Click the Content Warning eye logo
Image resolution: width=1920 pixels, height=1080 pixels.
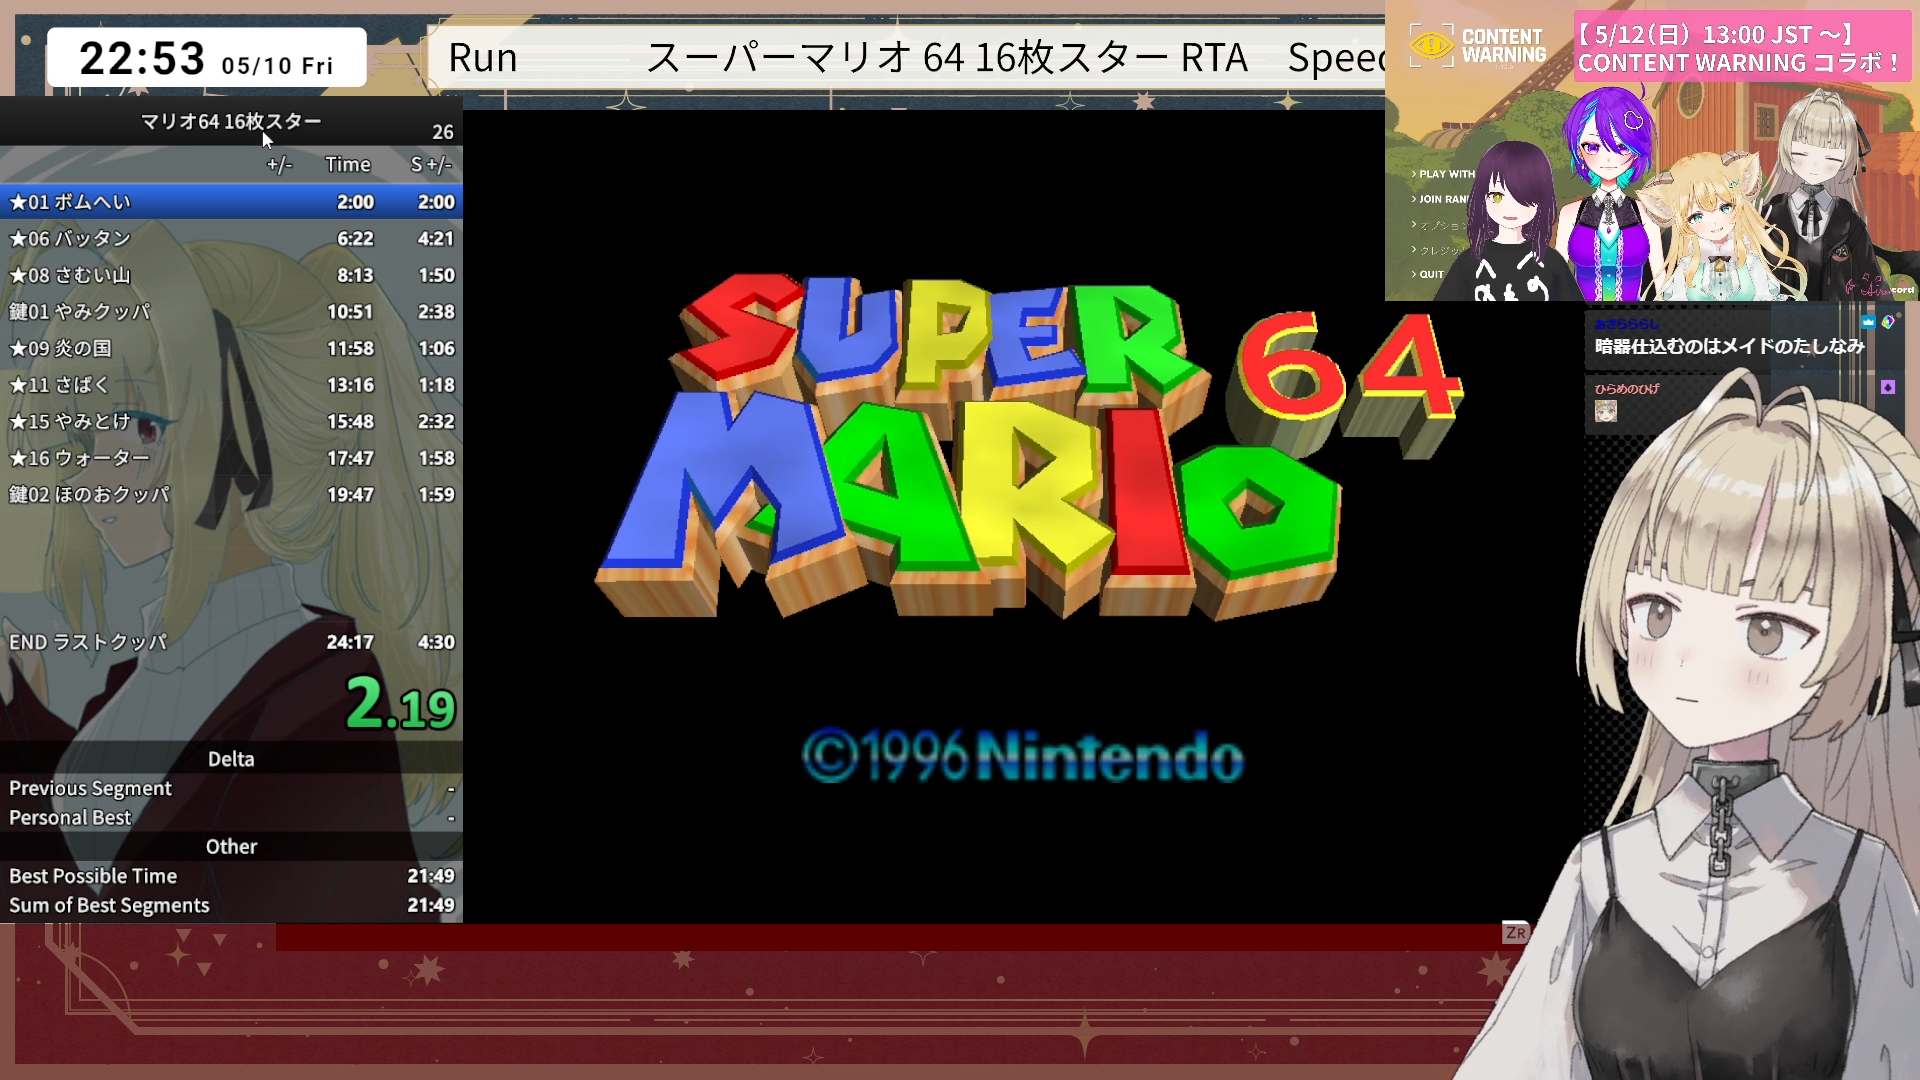tap(1431, 45)
